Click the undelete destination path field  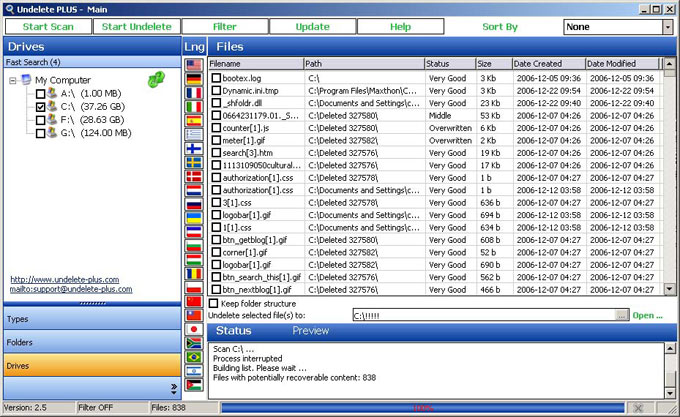[x=483, y=315]
